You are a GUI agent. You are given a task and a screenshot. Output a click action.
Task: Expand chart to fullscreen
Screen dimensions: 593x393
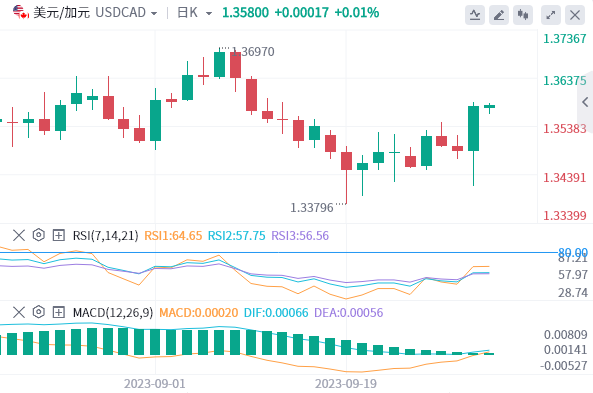551,15
